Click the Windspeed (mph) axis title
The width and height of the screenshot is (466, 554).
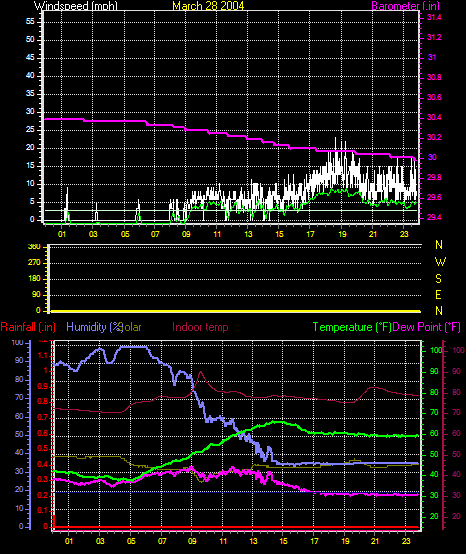pos(76,6)
